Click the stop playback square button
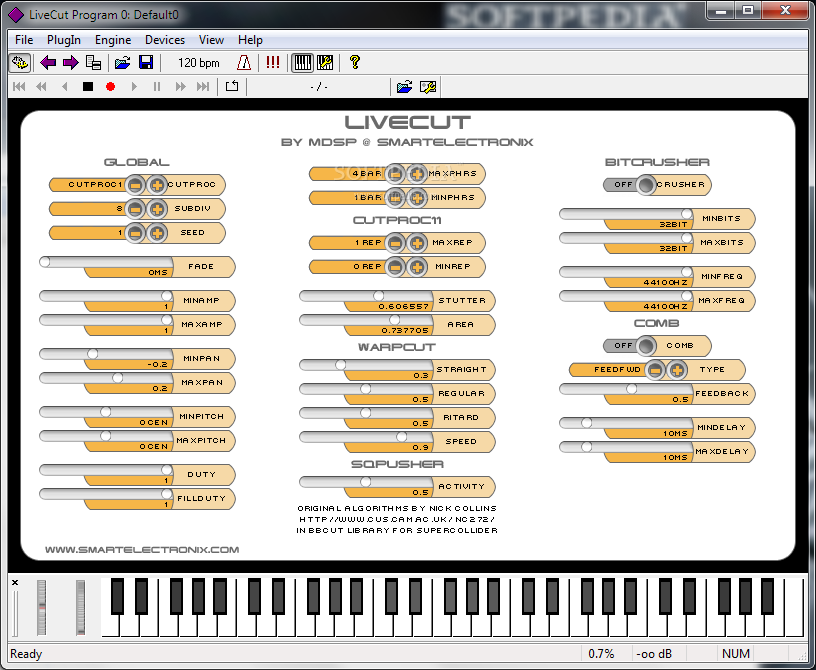The height and width of the screenshot is (670, 816). pos(88,86)
